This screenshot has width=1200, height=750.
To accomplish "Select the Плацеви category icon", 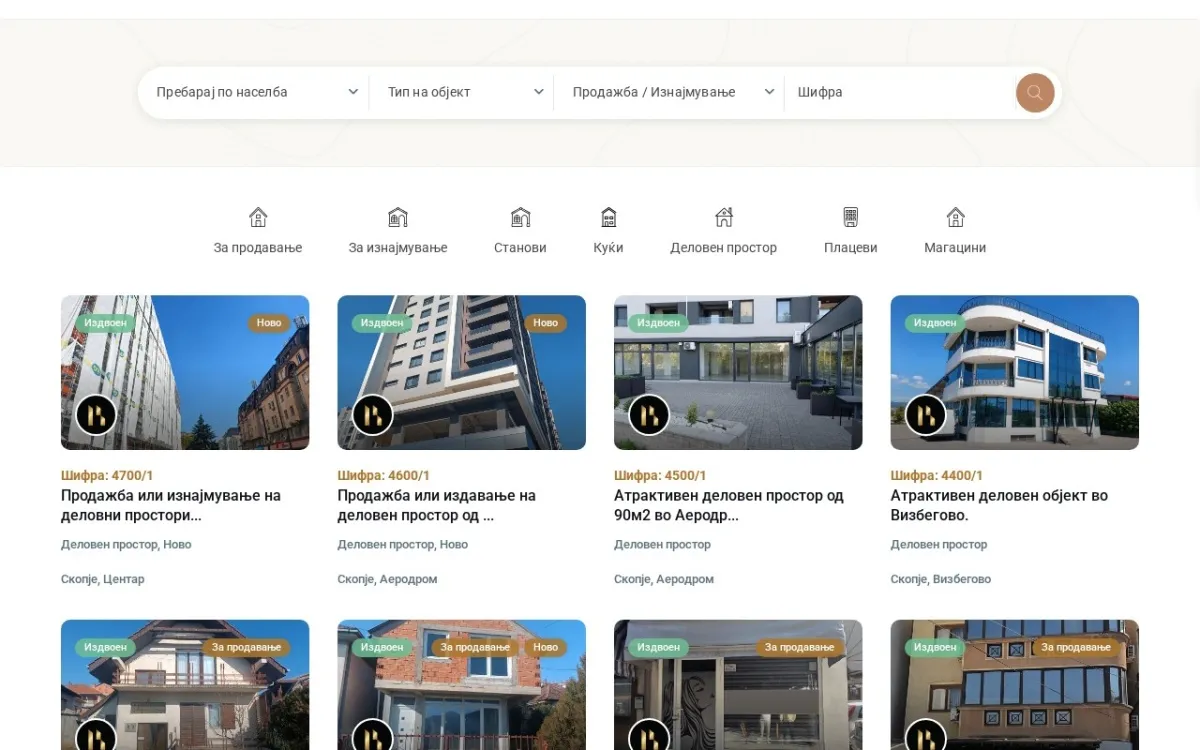I will click(x=851, y=217).
